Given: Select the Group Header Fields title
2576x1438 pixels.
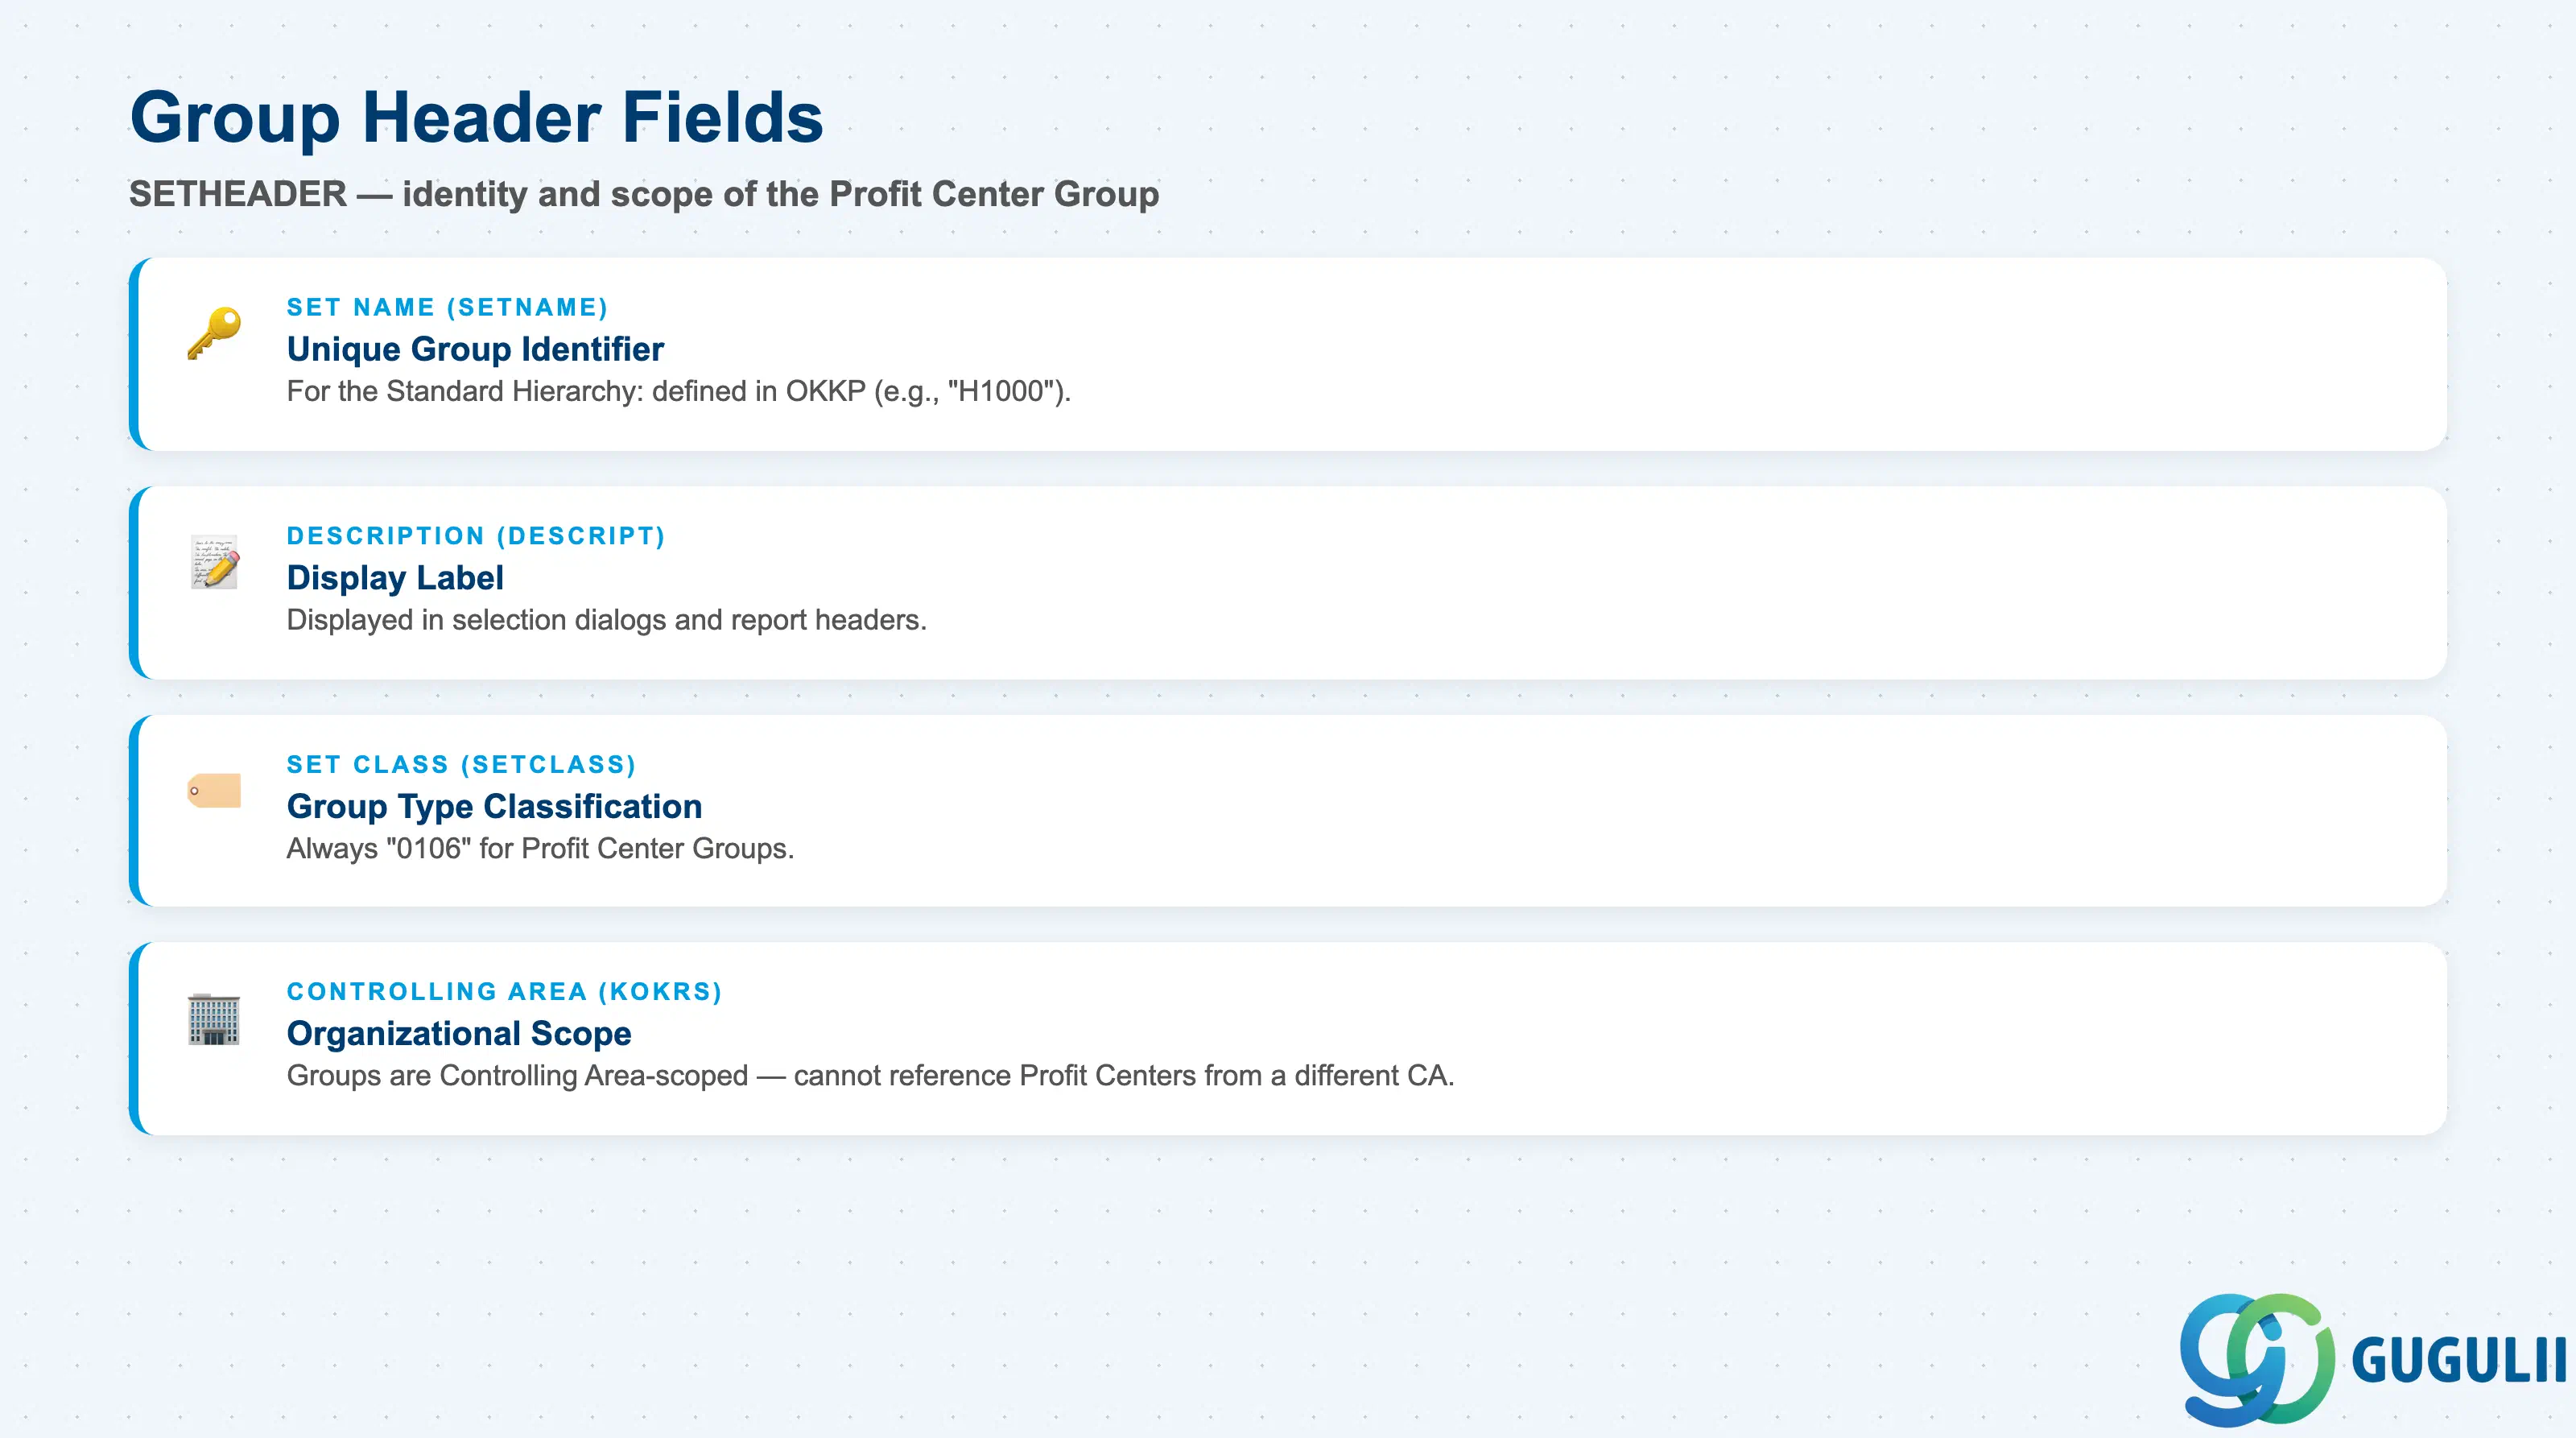Looking at the screenshot, I should (476, 118).
